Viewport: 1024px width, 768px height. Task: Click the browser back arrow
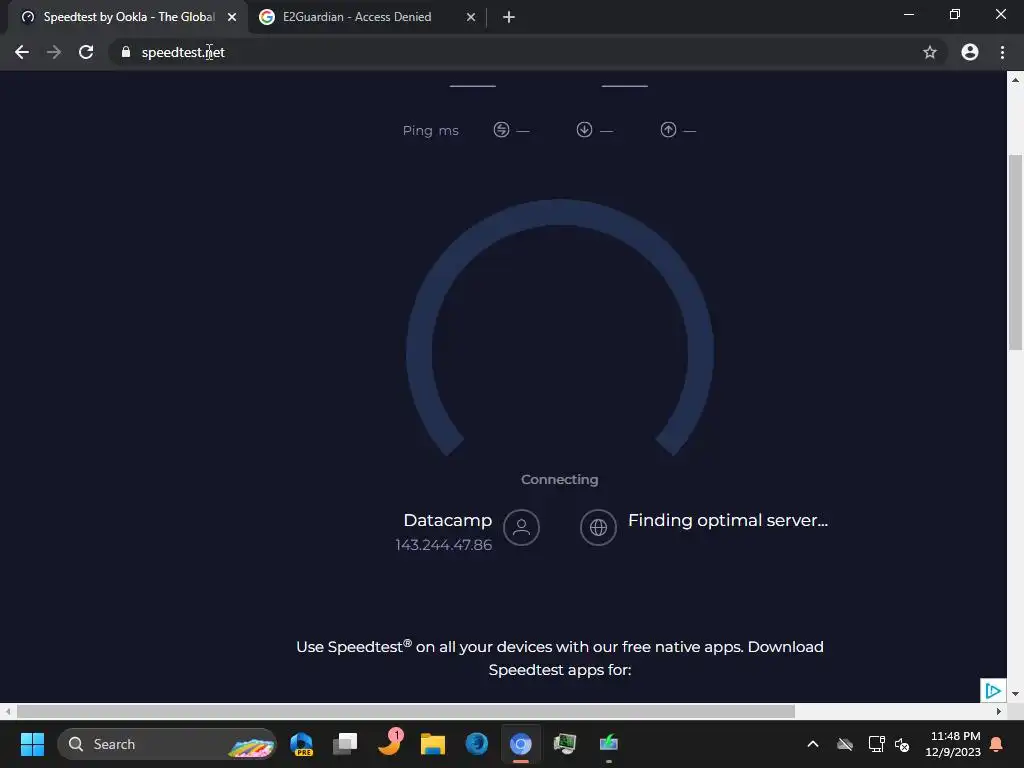[x=22, y=52]
